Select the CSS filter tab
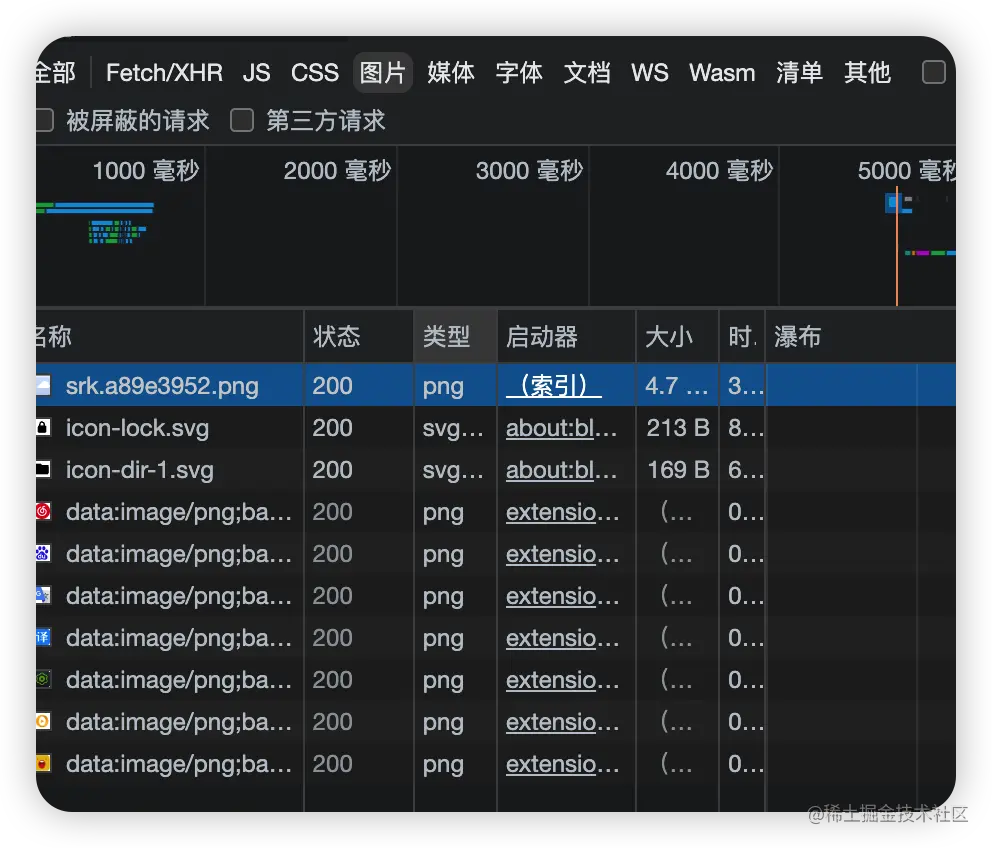The height and width of the screenshot is (848, 992). 314,73
